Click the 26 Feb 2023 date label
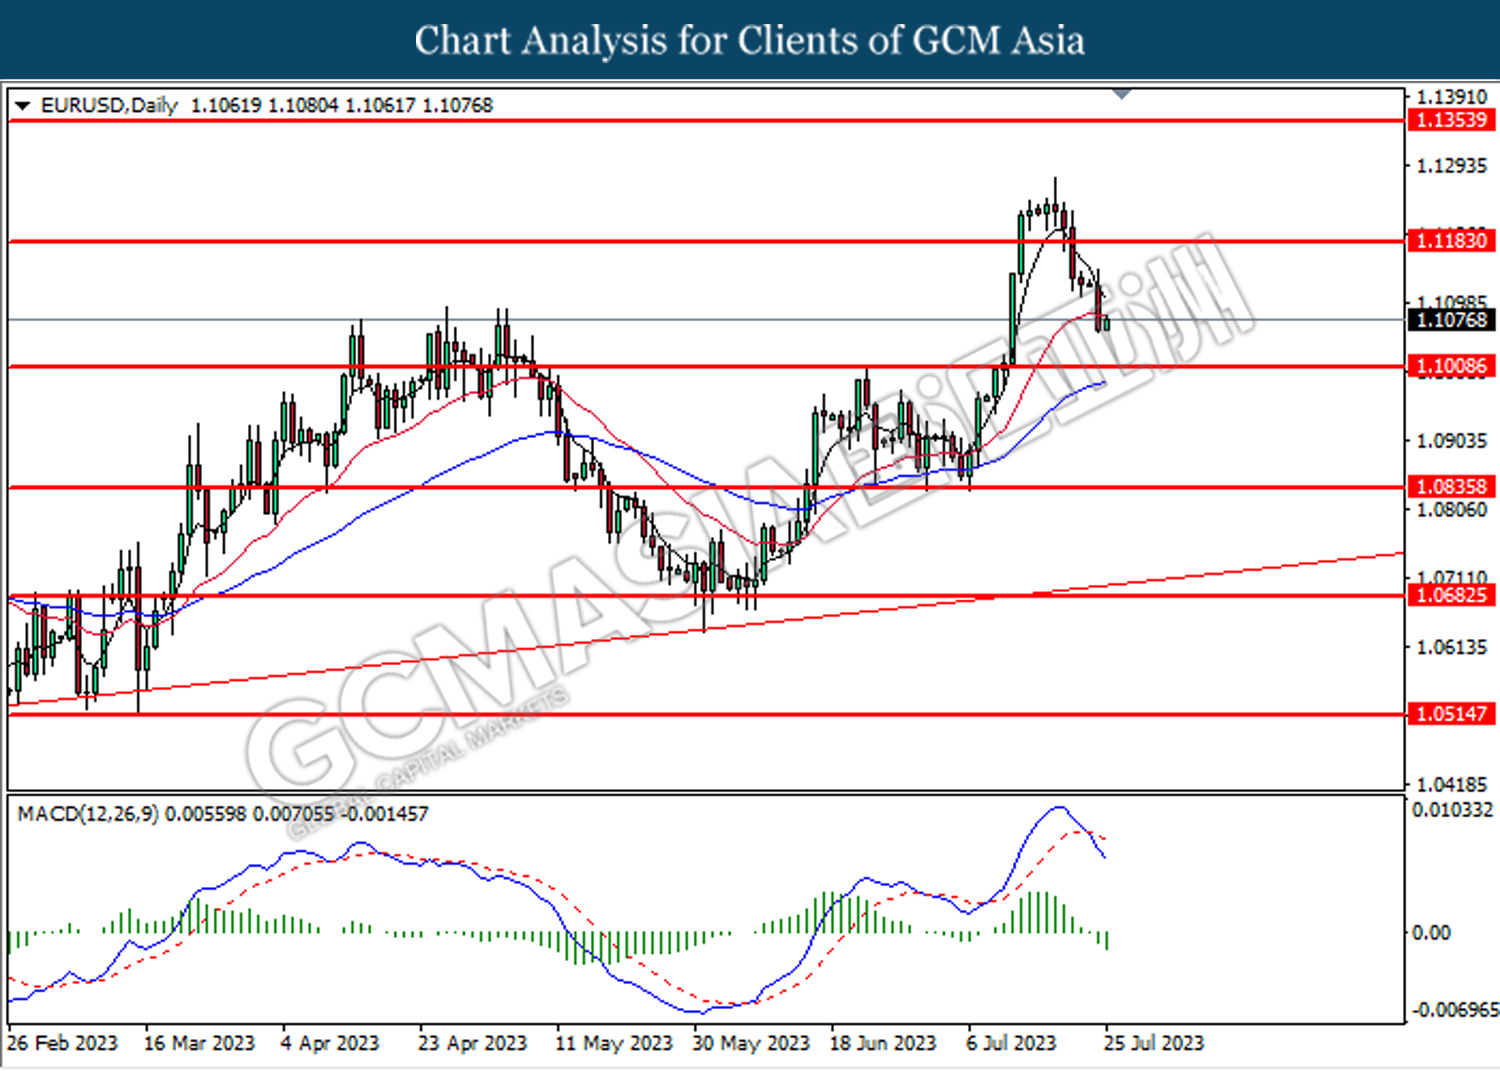The height and width of the screenshot is (1071, 1500). pos(62,1043)
